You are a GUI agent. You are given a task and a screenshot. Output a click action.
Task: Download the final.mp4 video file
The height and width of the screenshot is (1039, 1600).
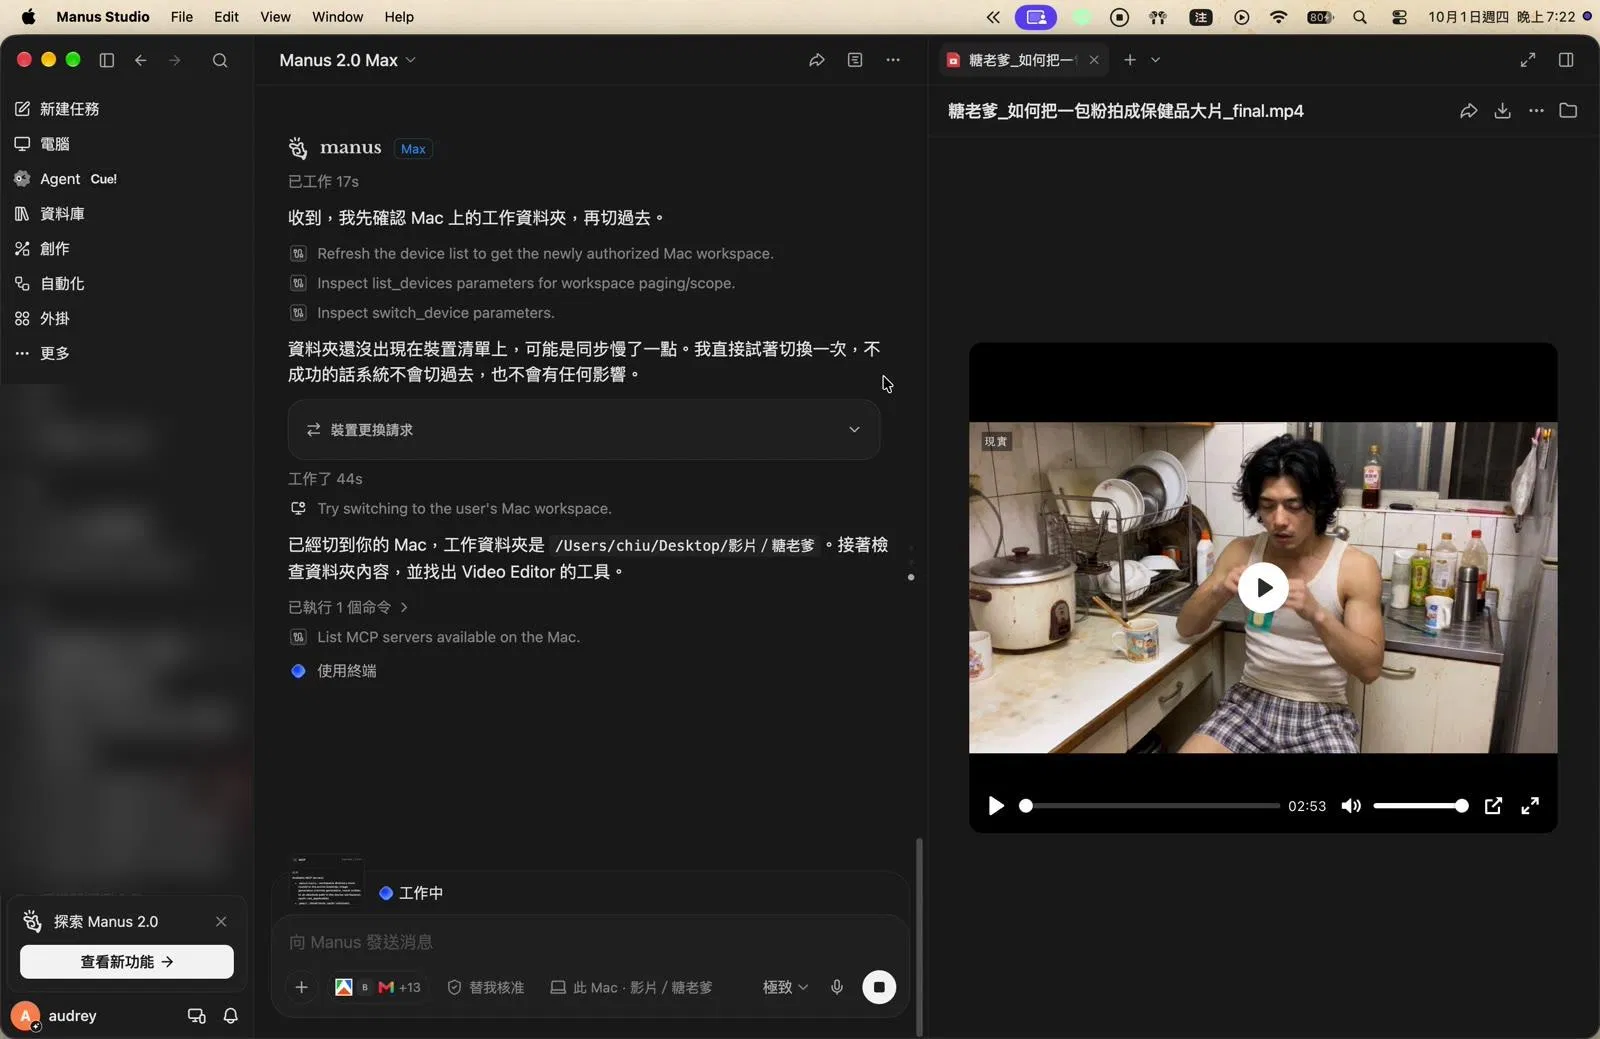point(1502,111)
